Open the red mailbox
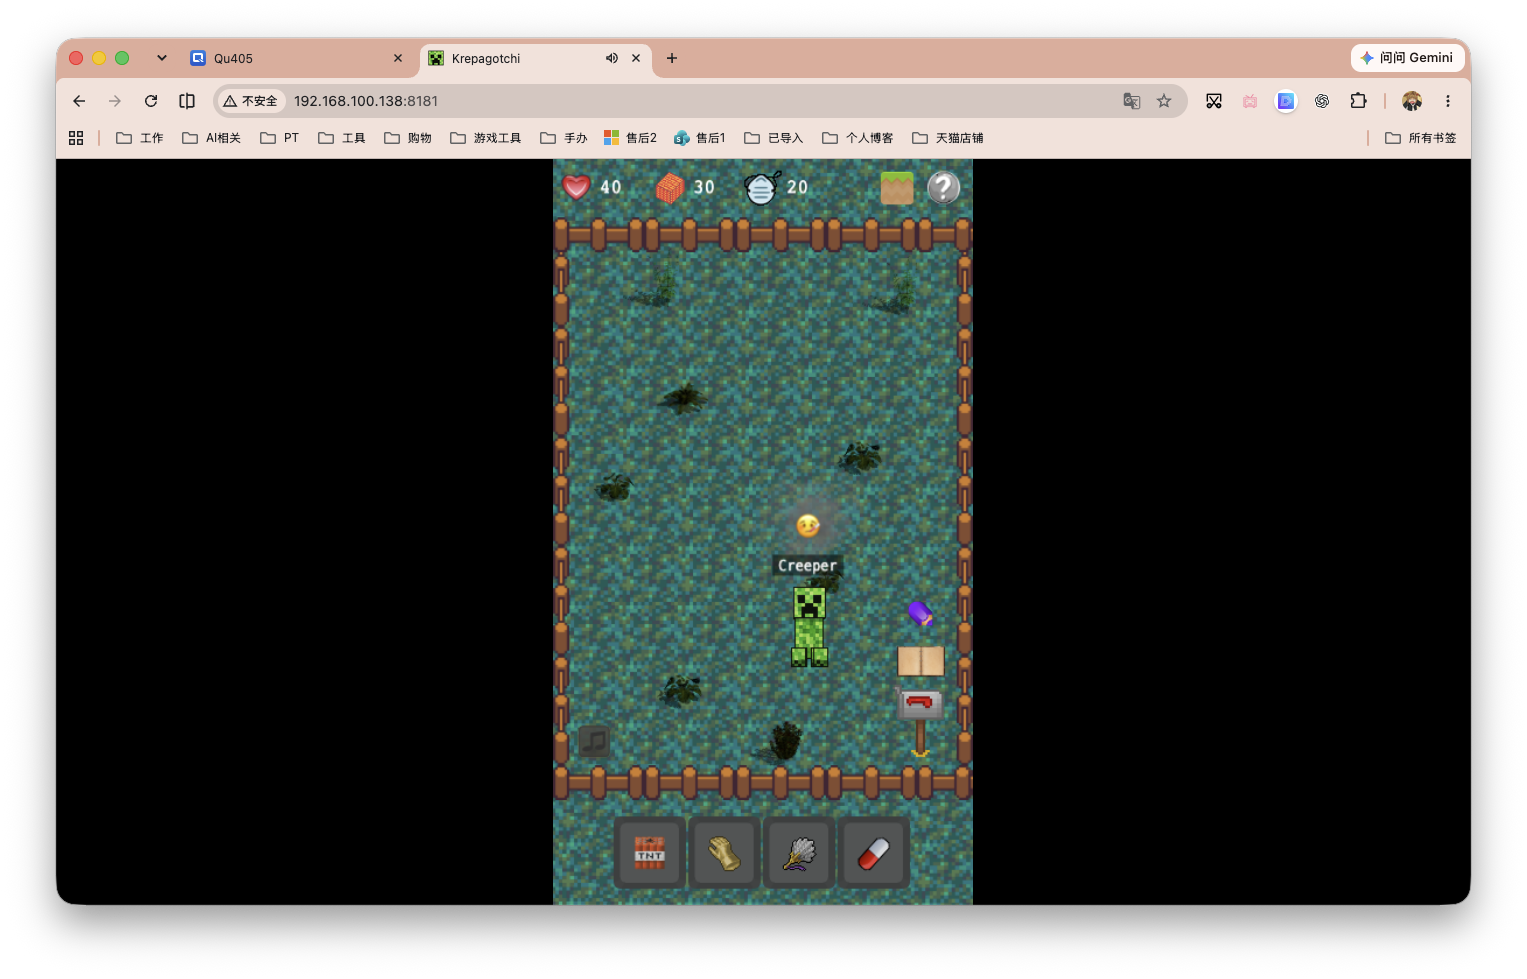This screenshot has height=979, width=1527. 920,704
